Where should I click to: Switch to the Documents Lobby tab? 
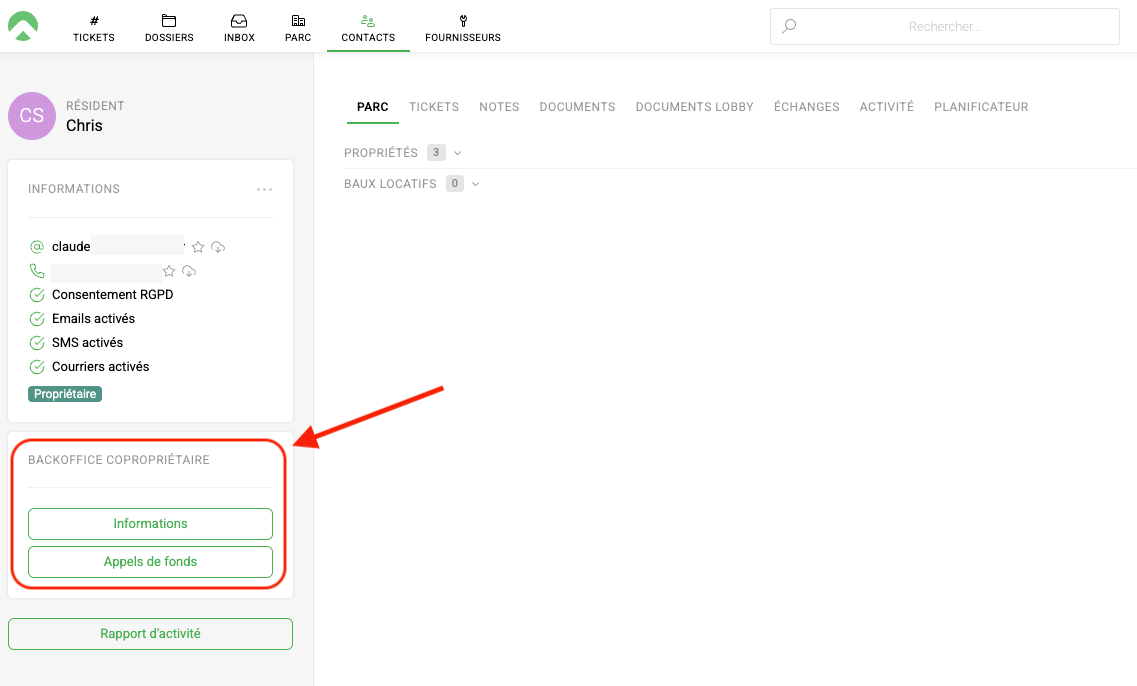(x=694, y=107)
